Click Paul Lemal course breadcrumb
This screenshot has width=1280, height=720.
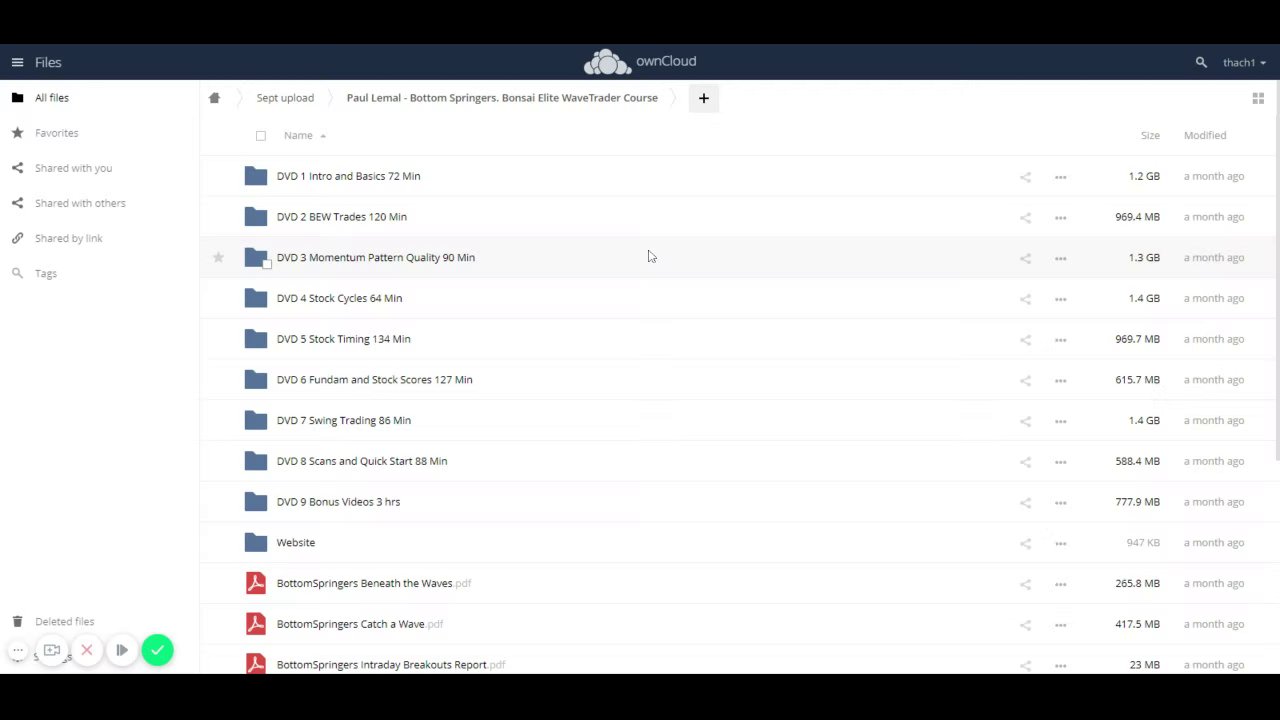coord(502,98)
